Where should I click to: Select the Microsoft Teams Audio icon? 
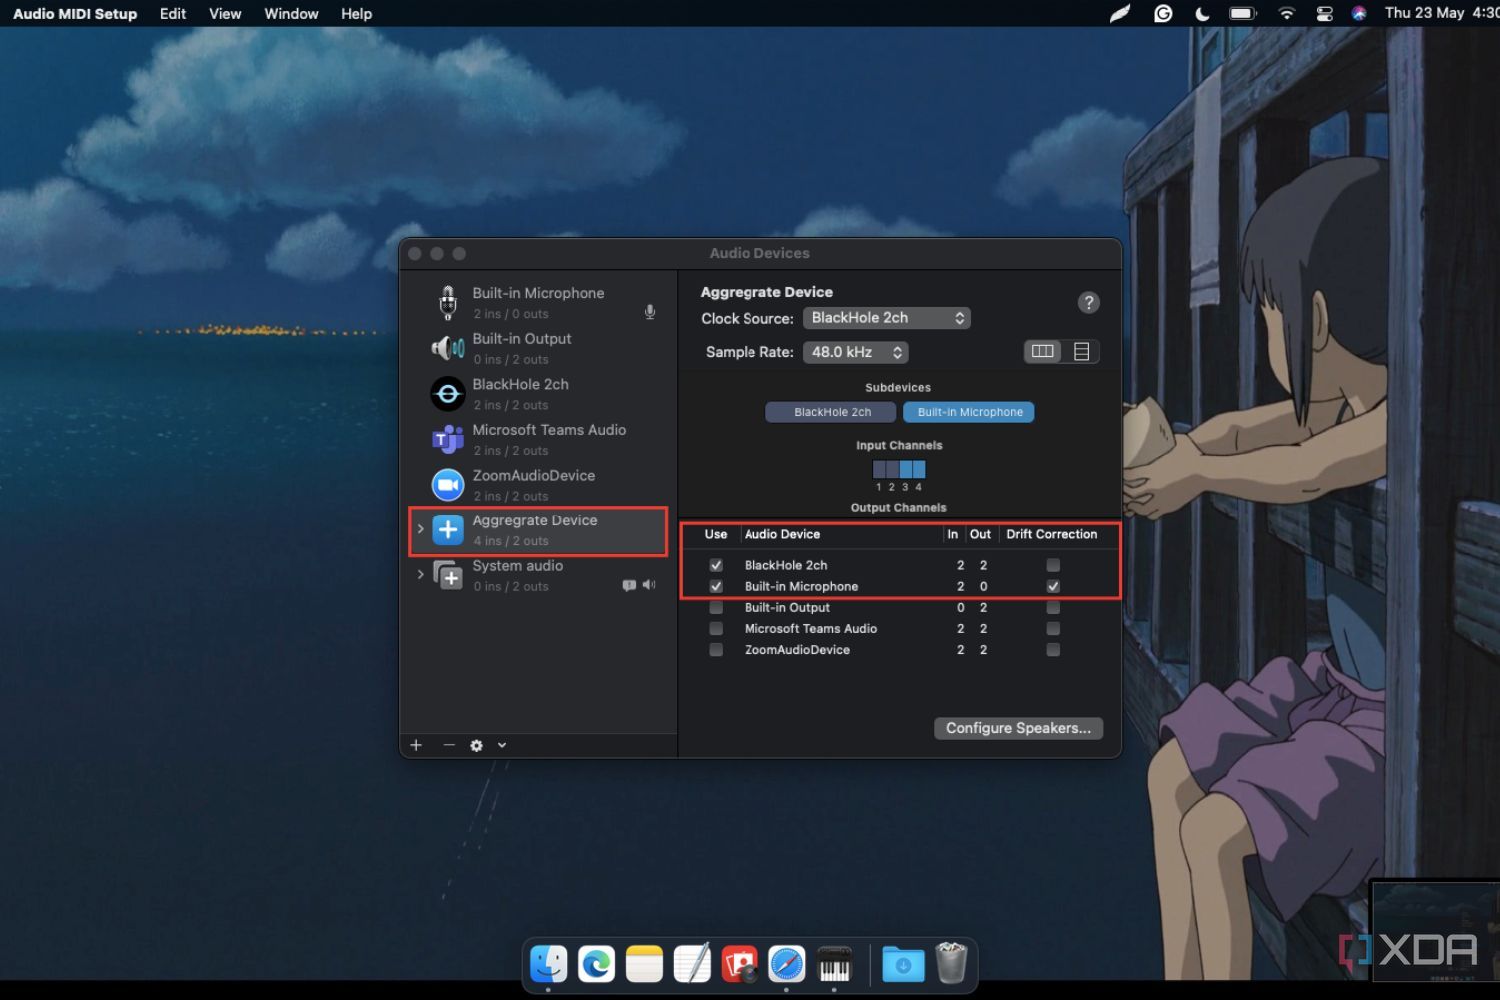448,439
